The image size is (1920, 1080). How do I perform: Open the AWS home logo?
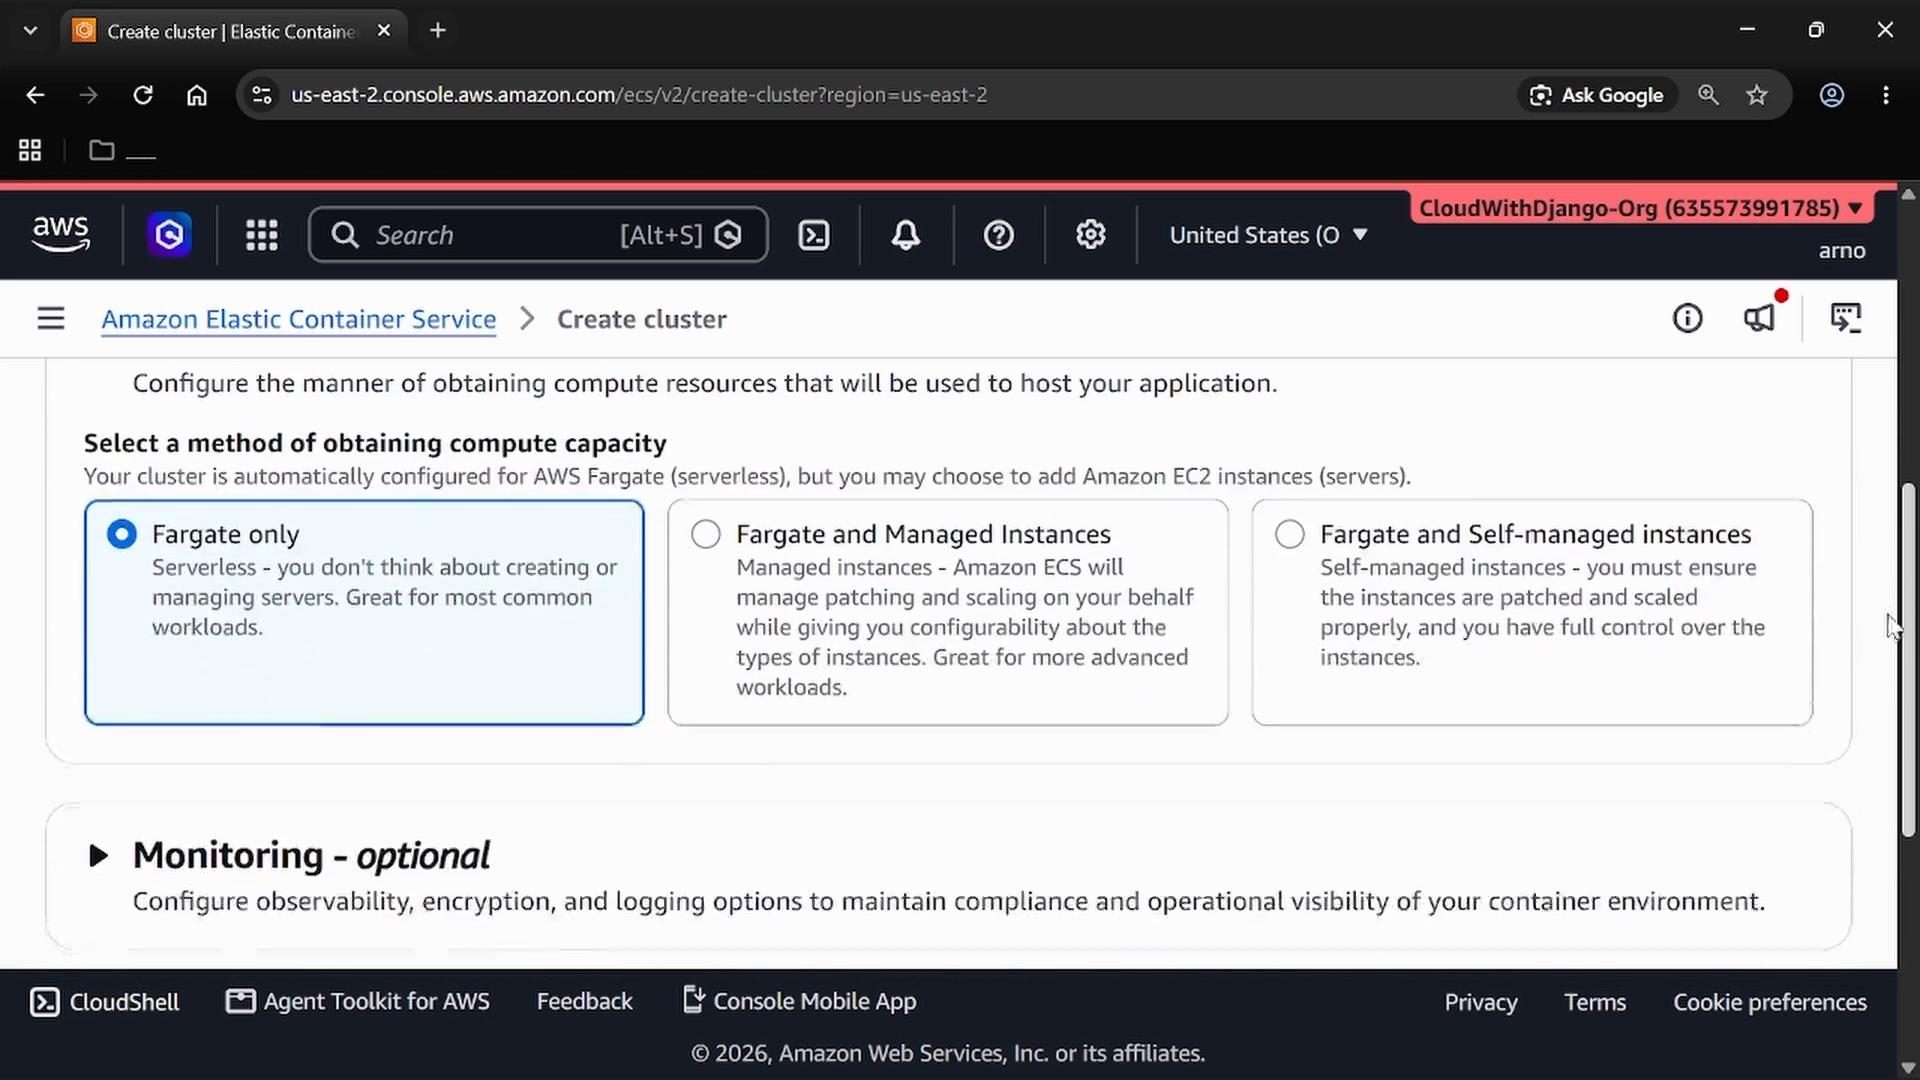click(x=61, y=235)
